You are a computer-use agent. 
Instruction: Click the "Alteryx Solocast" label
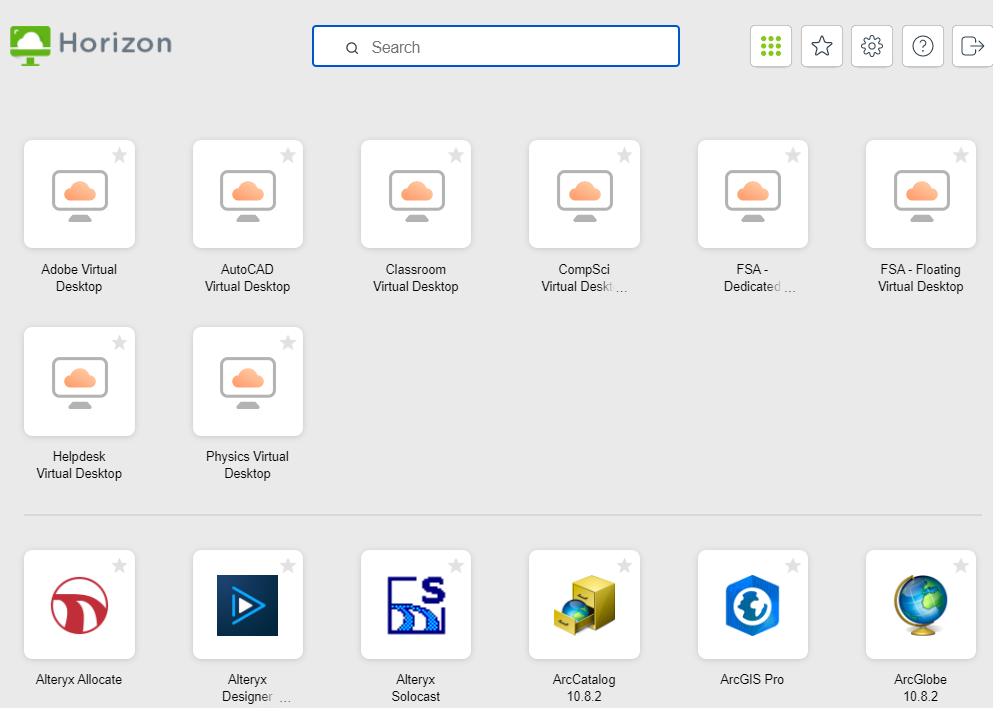click(x=416, y=688)
